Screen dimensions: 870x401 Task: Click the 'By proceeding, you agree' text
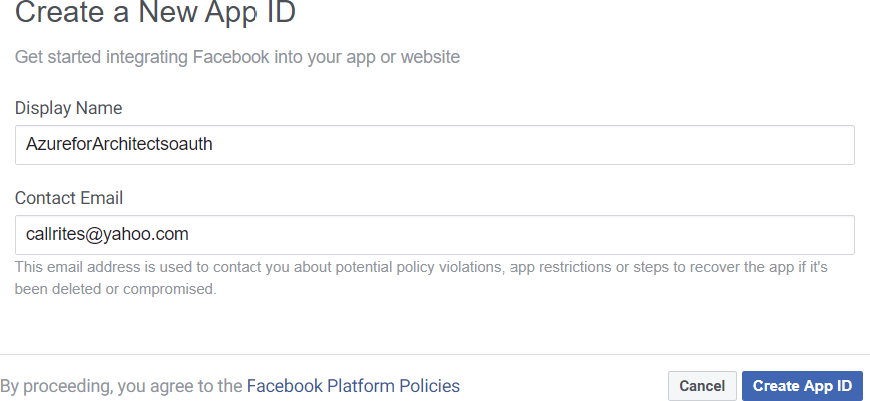121,386
